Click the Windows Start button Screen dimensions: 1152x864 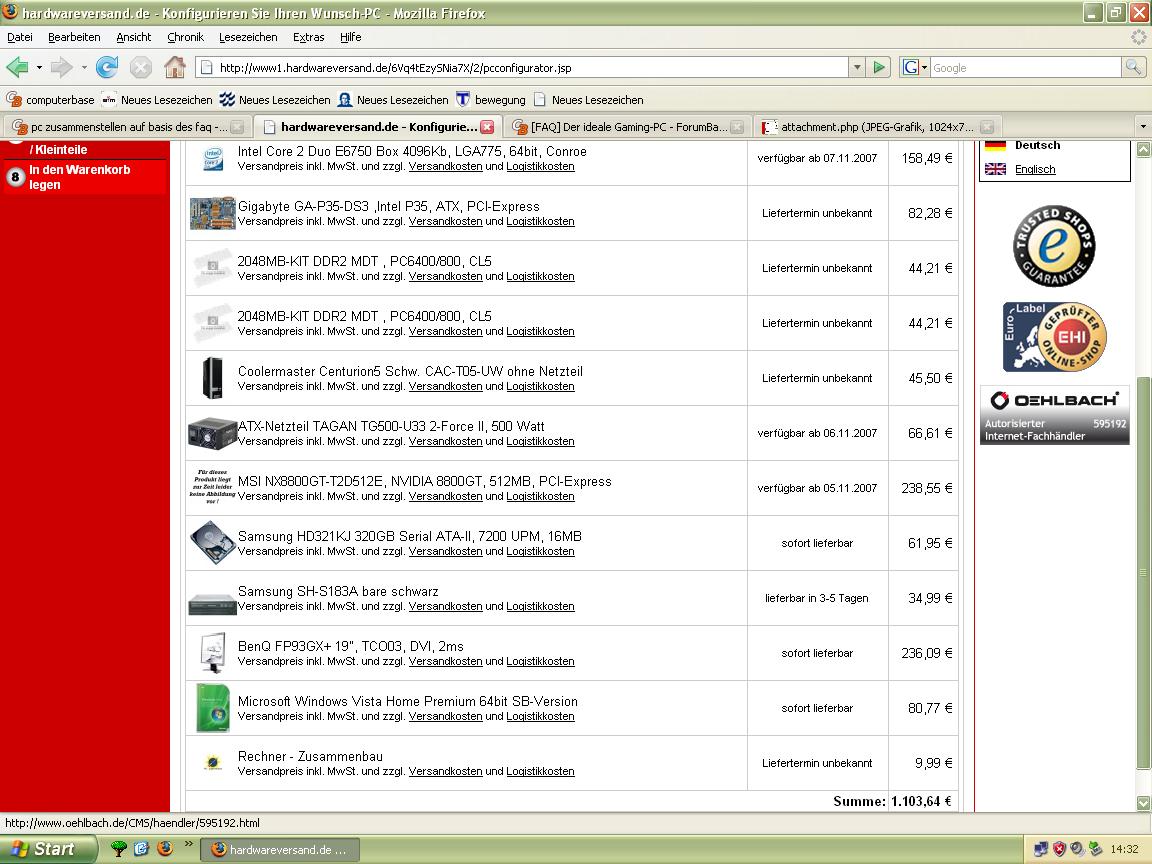pos(46,849)
